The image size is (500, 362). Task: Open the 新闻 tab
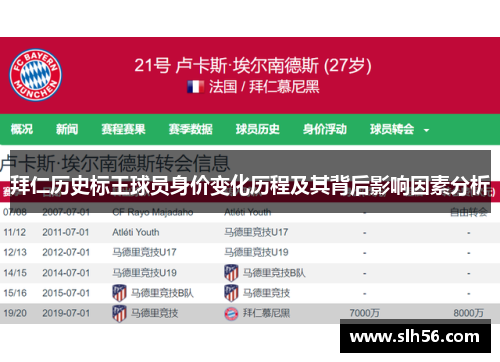point(67,129)
